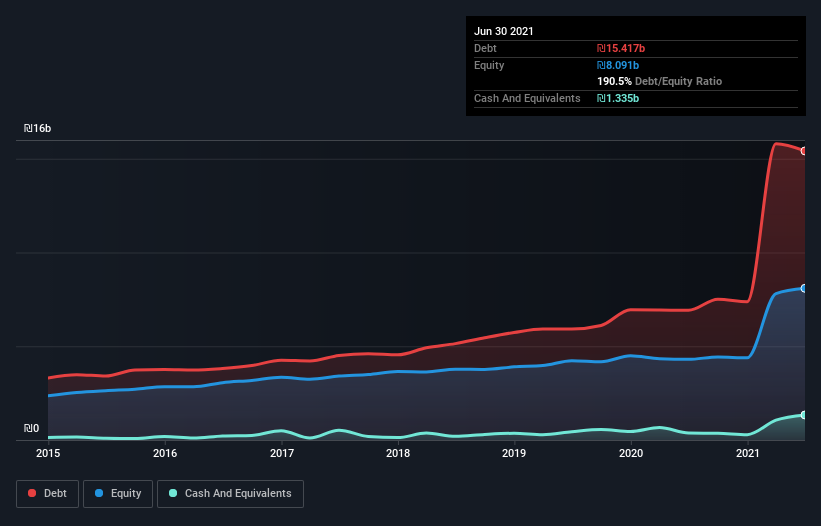821x526 pixels.
Task: Click the red dot in Debt legend
Action: [32, 493]
